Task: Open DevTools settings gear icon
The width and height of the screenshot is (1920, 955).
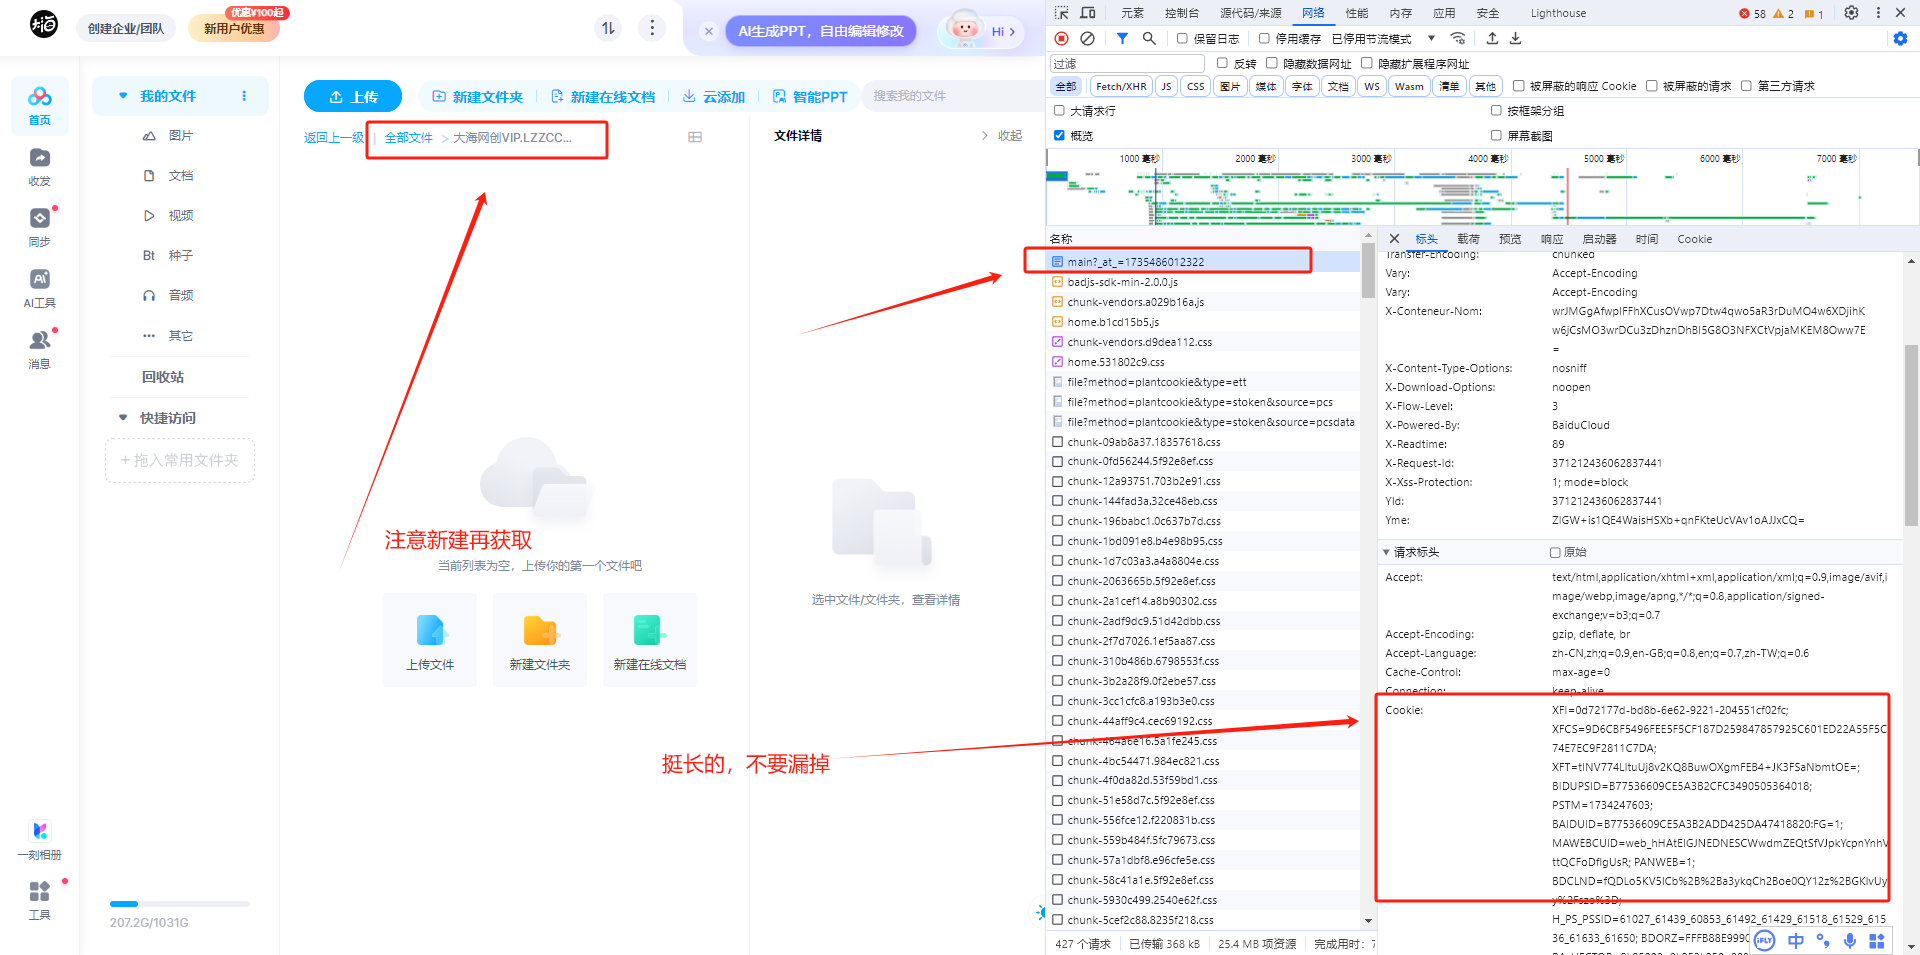Action: 1851,13
